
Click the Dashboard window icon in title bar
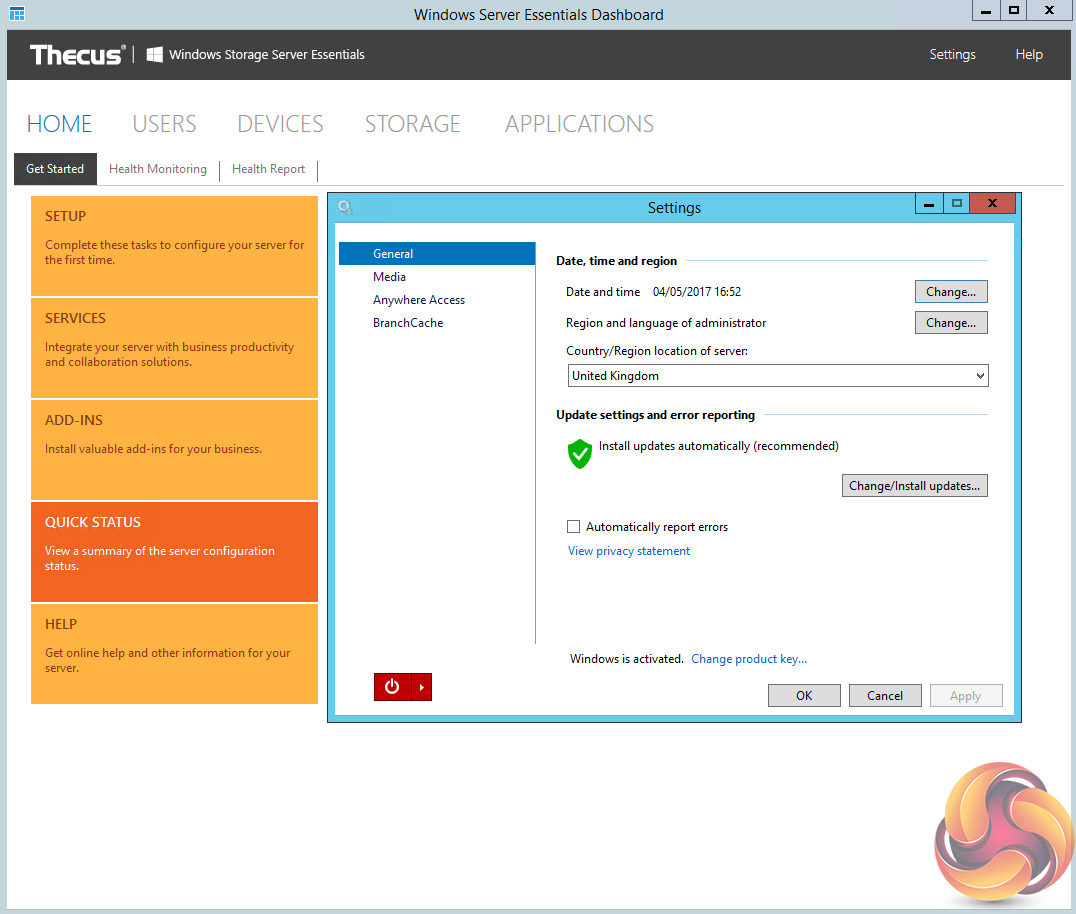[x=17, y=13]
